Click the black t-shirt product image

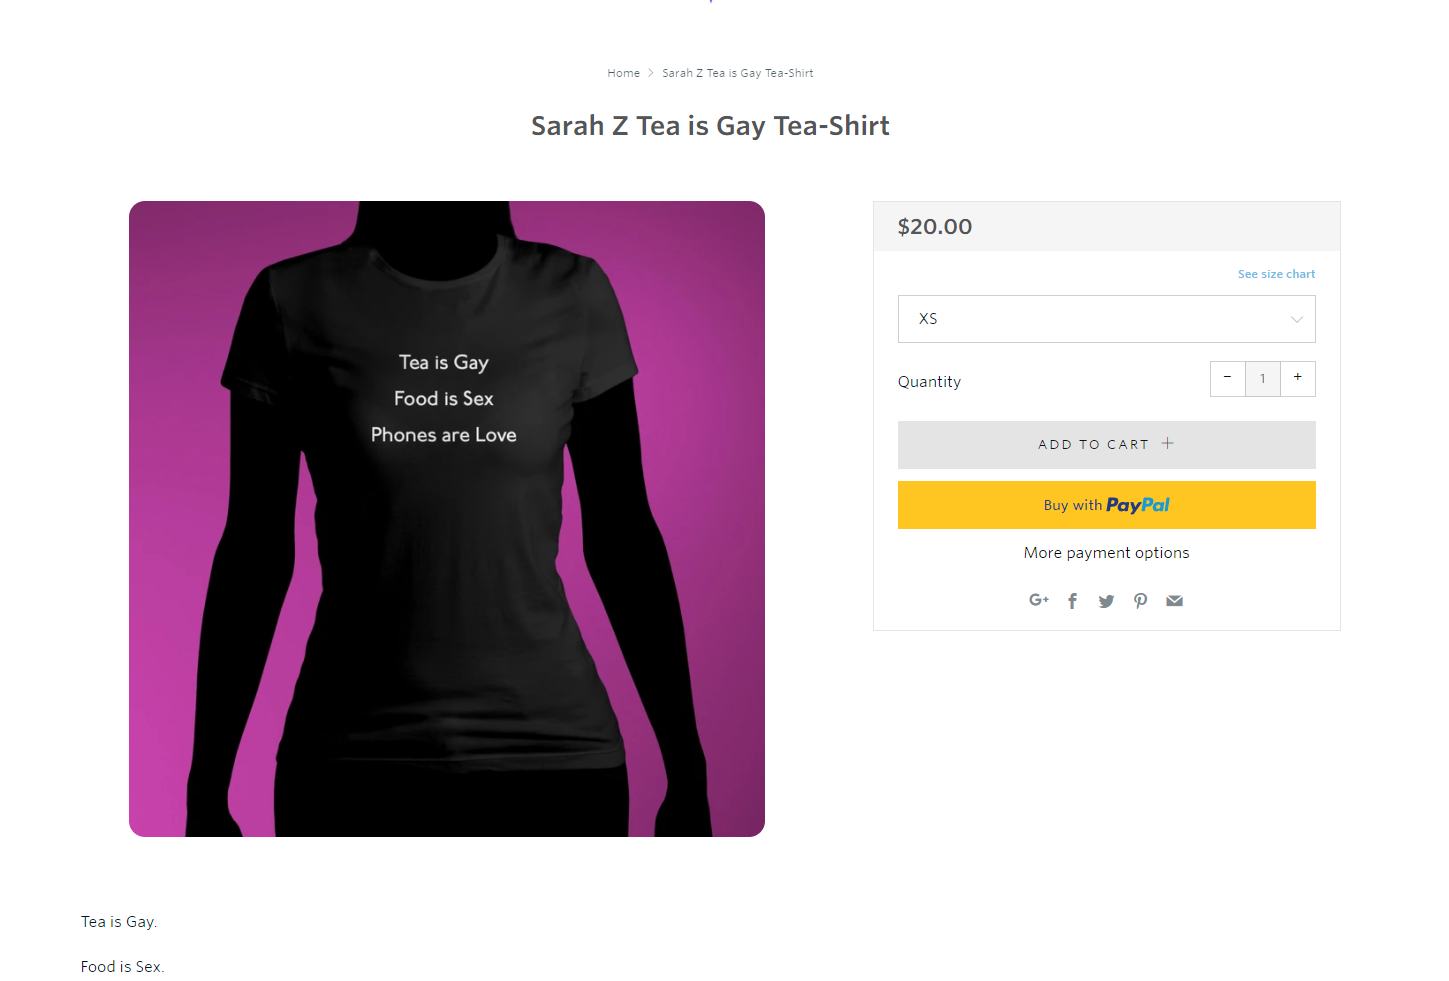pyautogui.click(x=447, y=519)
